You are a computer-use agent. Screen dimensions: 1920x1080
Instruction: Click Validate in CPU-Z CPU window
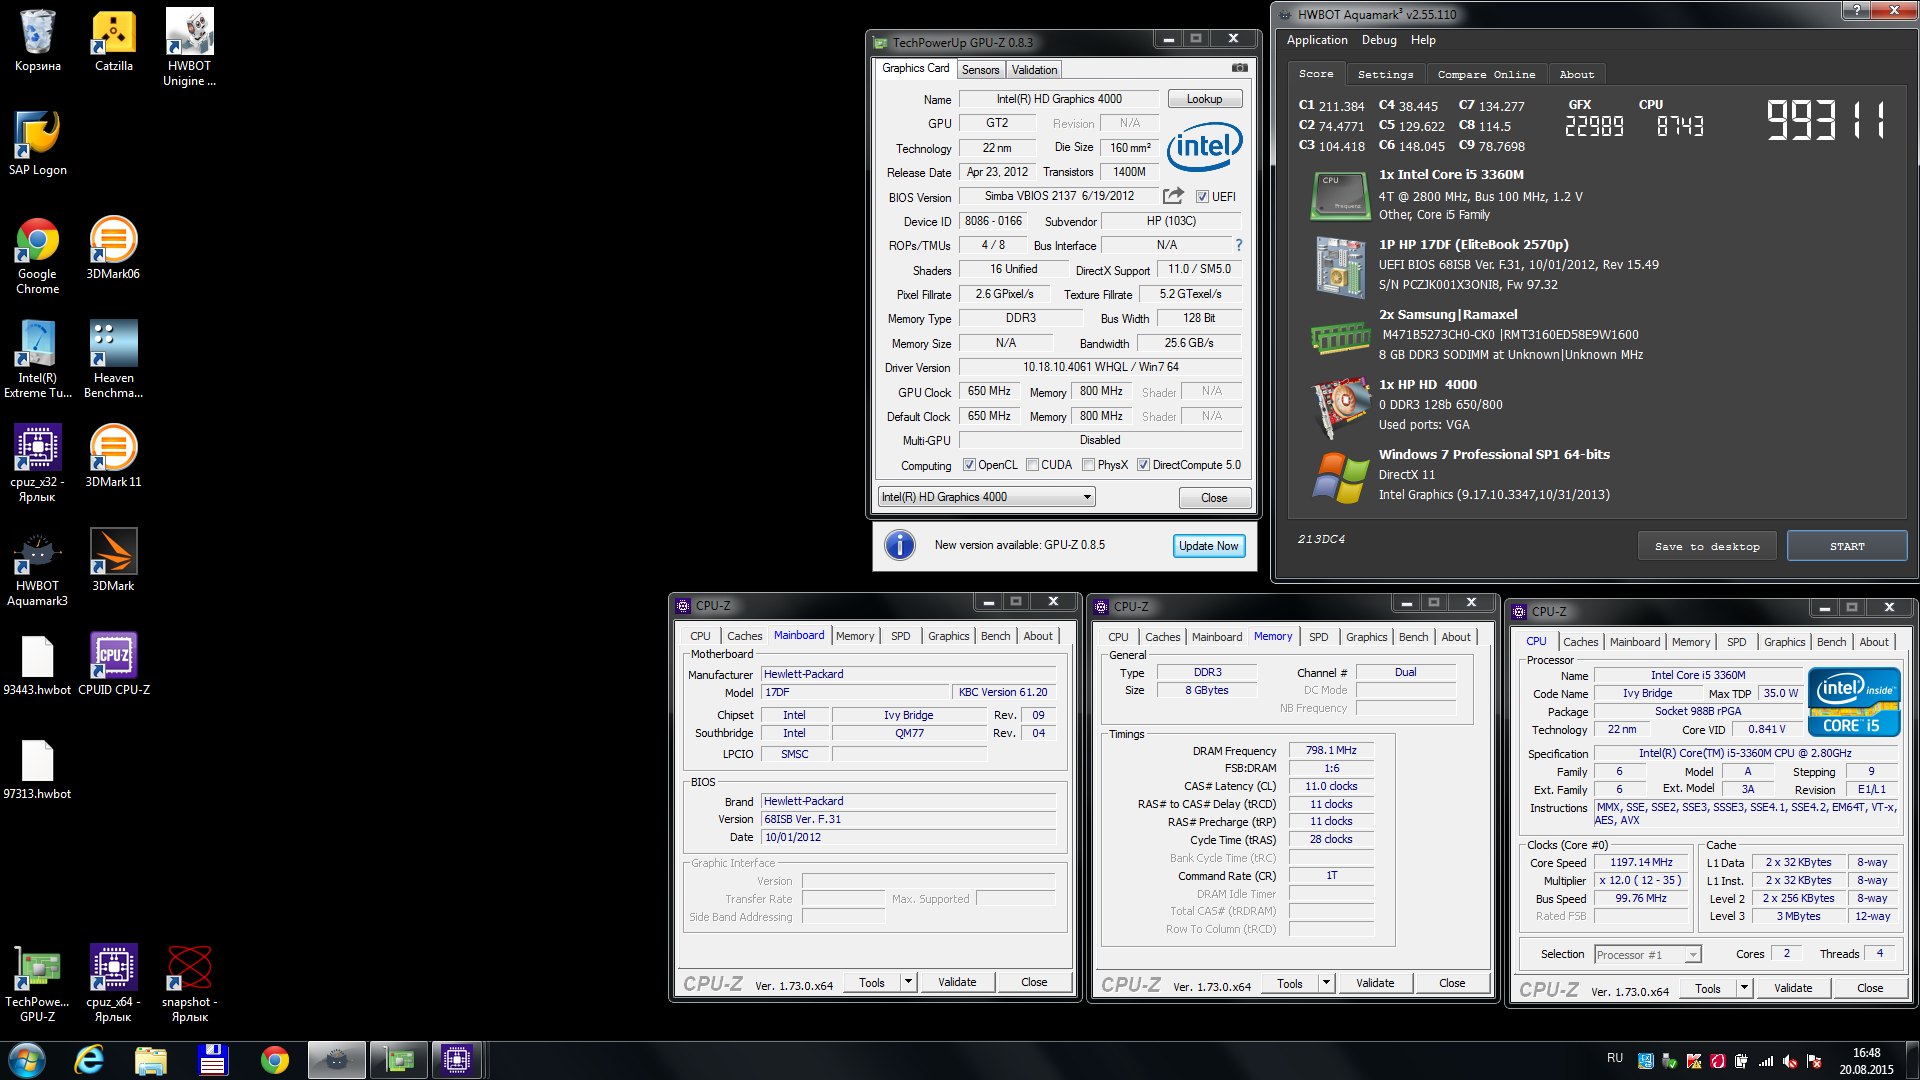[1792, 988]
